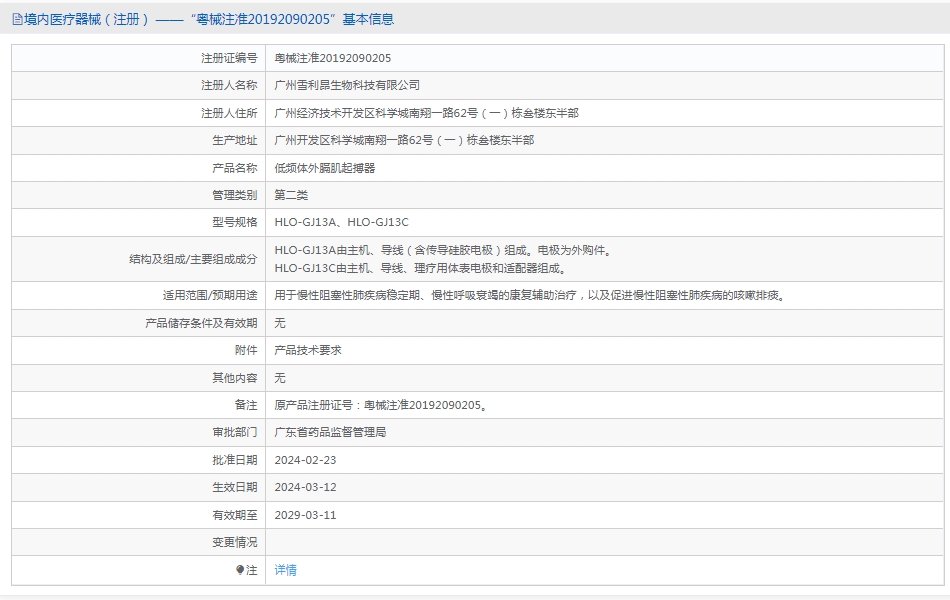The image size is (950, 600).
Task: Select the 适用范围 intended use description text
Action: 530,296
